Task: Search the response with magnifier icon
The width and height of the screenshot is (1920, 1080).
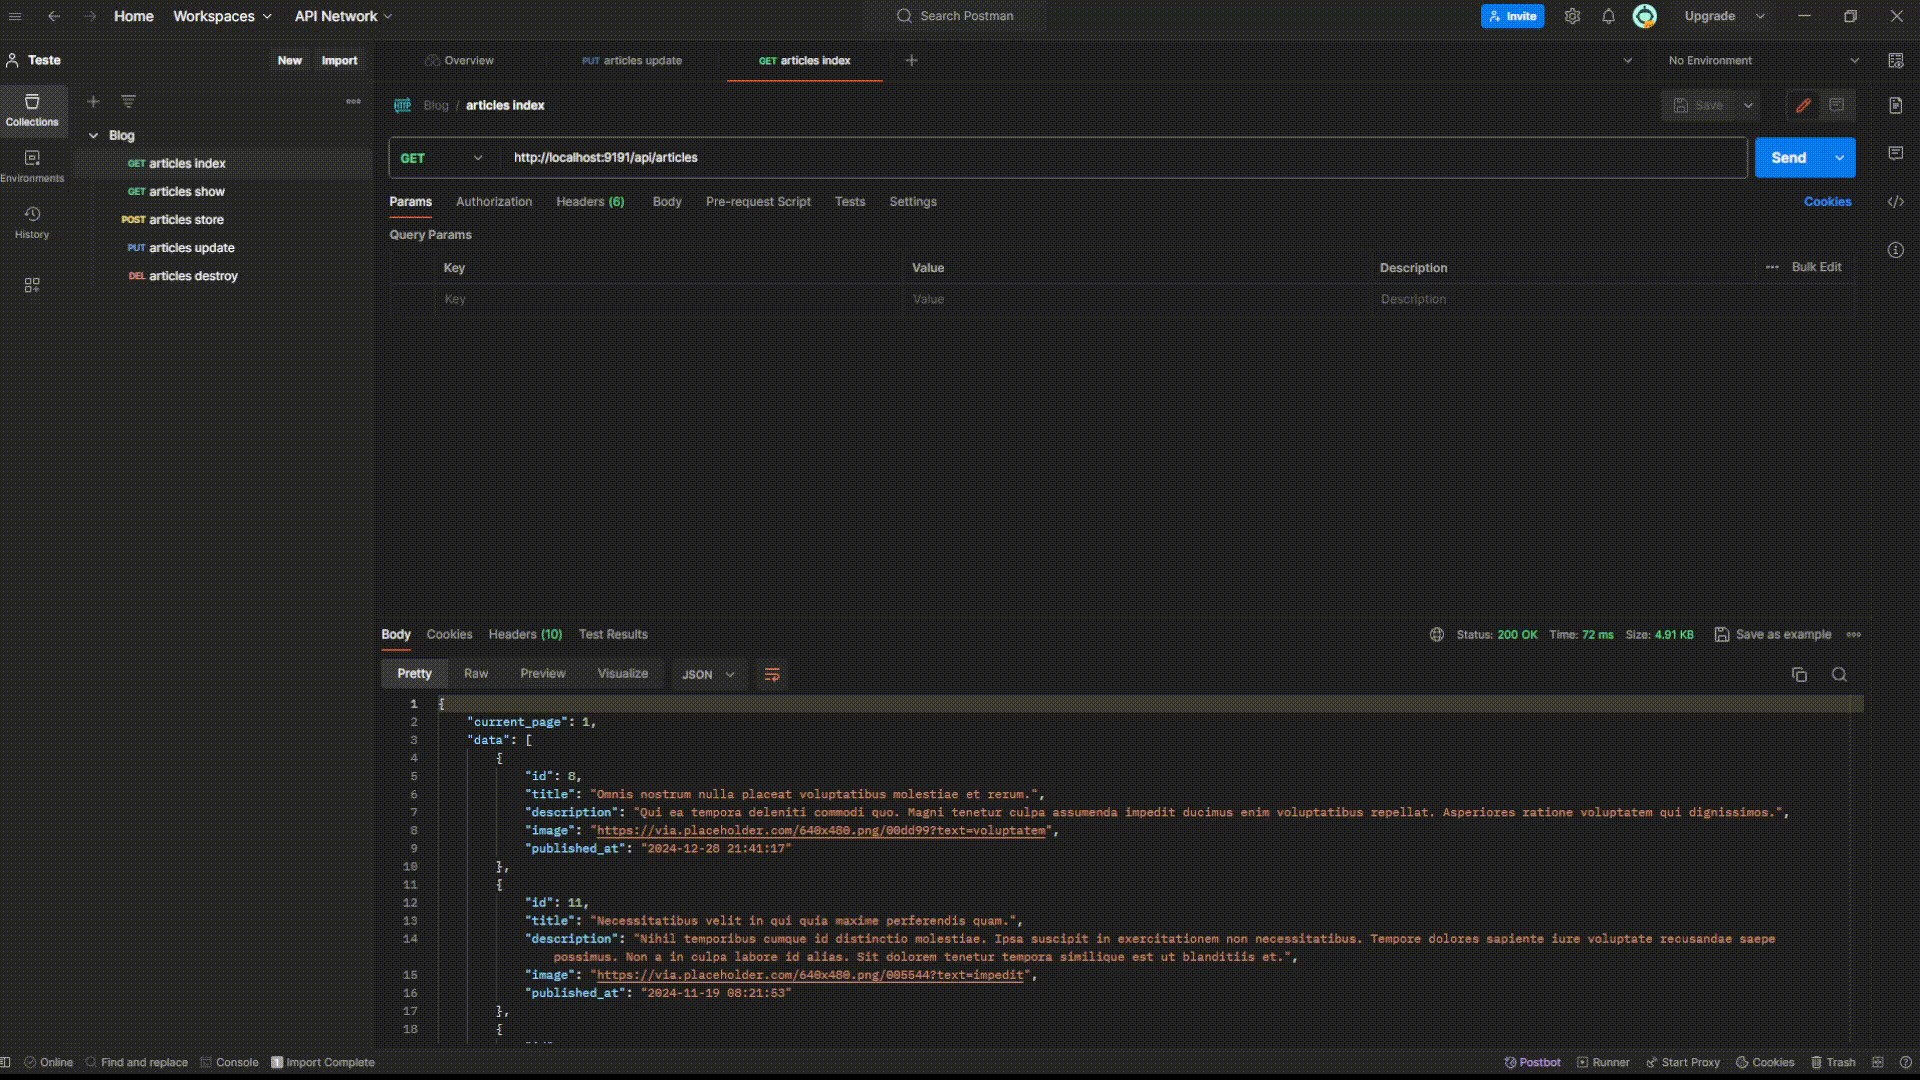Action: [x=1839, y=675]
